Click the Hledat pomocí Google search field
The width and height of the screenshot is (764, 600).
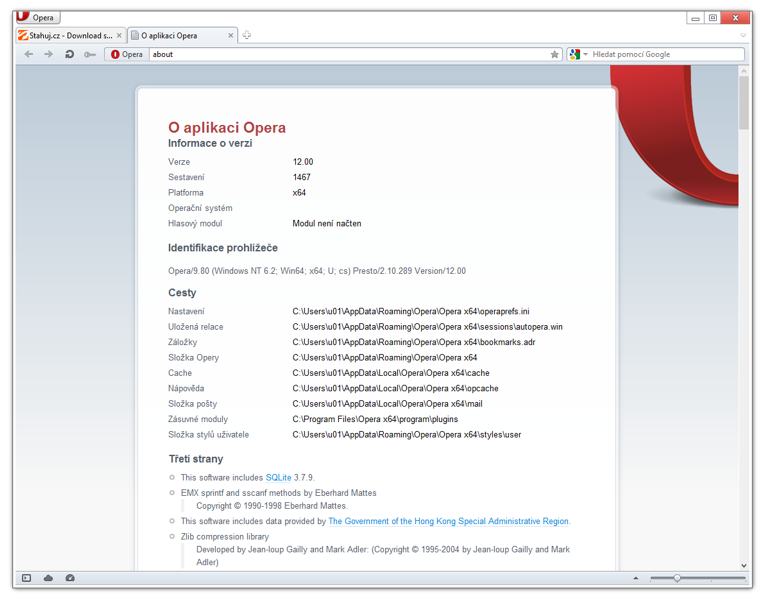(x=667, y=54)
